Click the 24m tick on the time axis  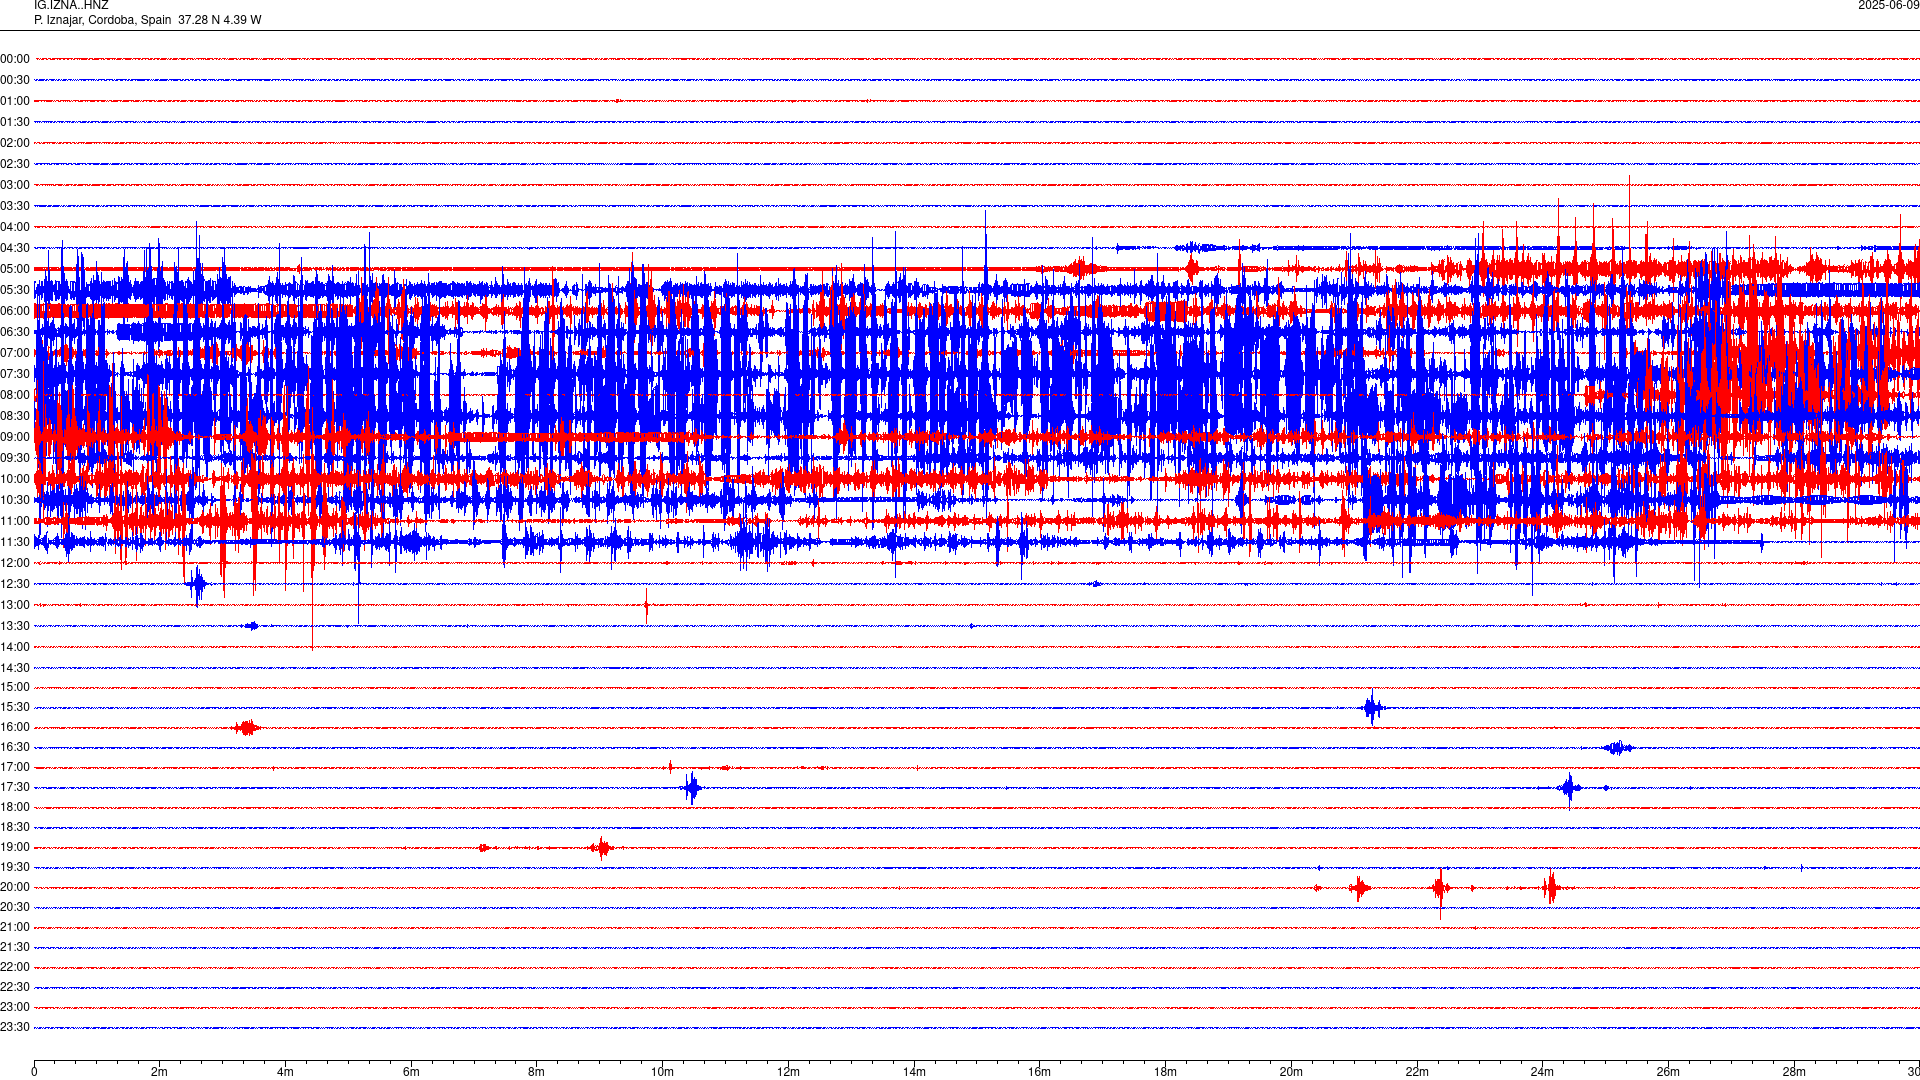1542,1072
